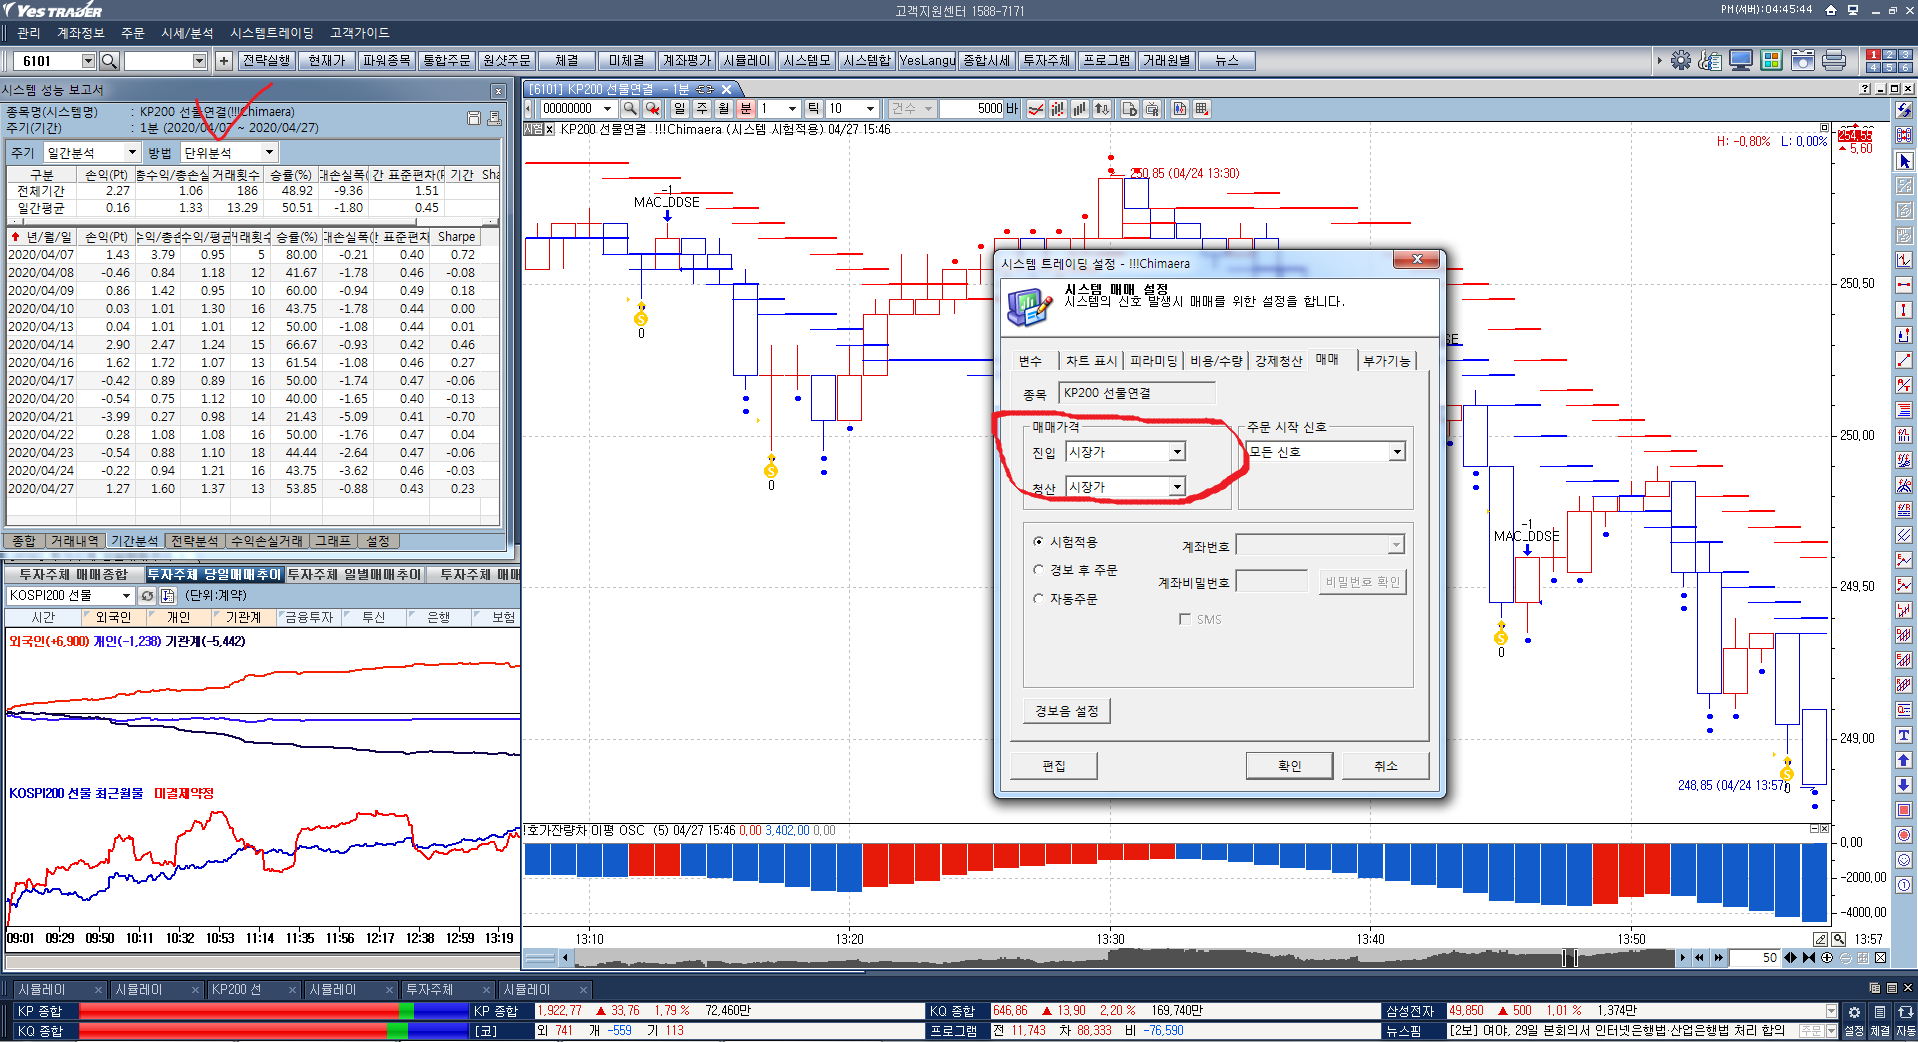Click the printer icon in top toolbar

pyautogui.click(x=1834, y=61)
